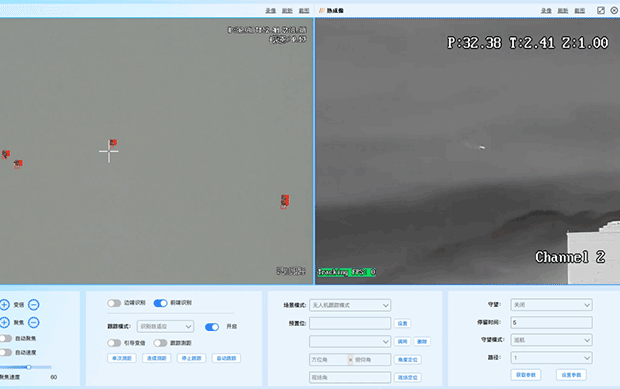Click the 角度定位 angle positioning button
The height and width of the screenshot is (389, 620).
pos(408,360)
